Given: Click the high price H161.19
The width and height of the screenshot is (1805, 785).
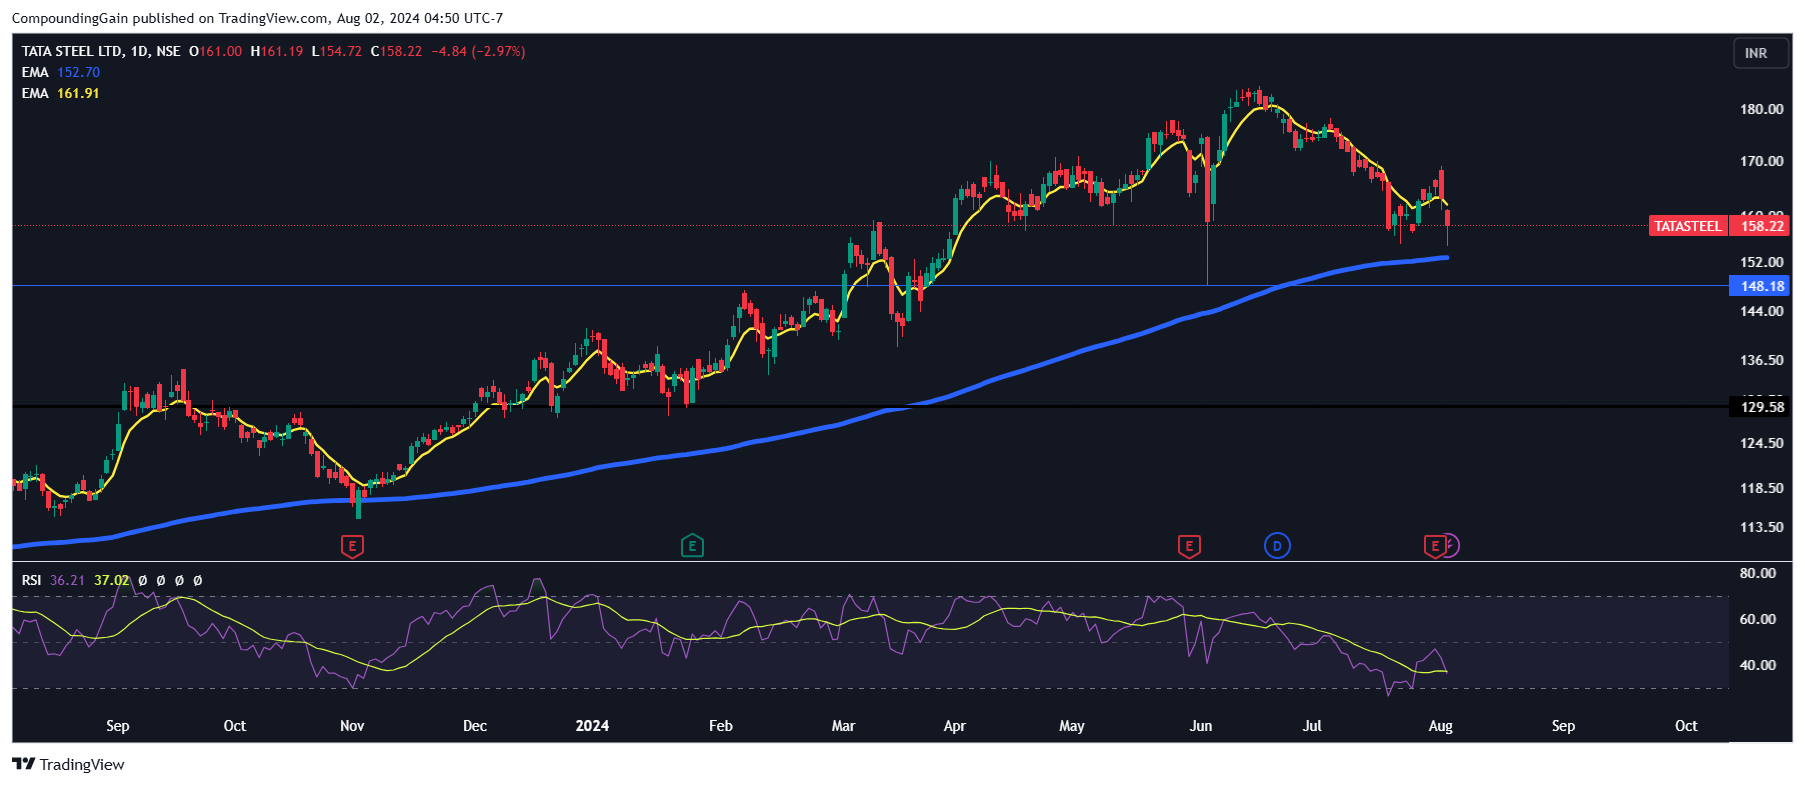Looking at the screenshot, I should pyautogui.click(x=277, y=51).
